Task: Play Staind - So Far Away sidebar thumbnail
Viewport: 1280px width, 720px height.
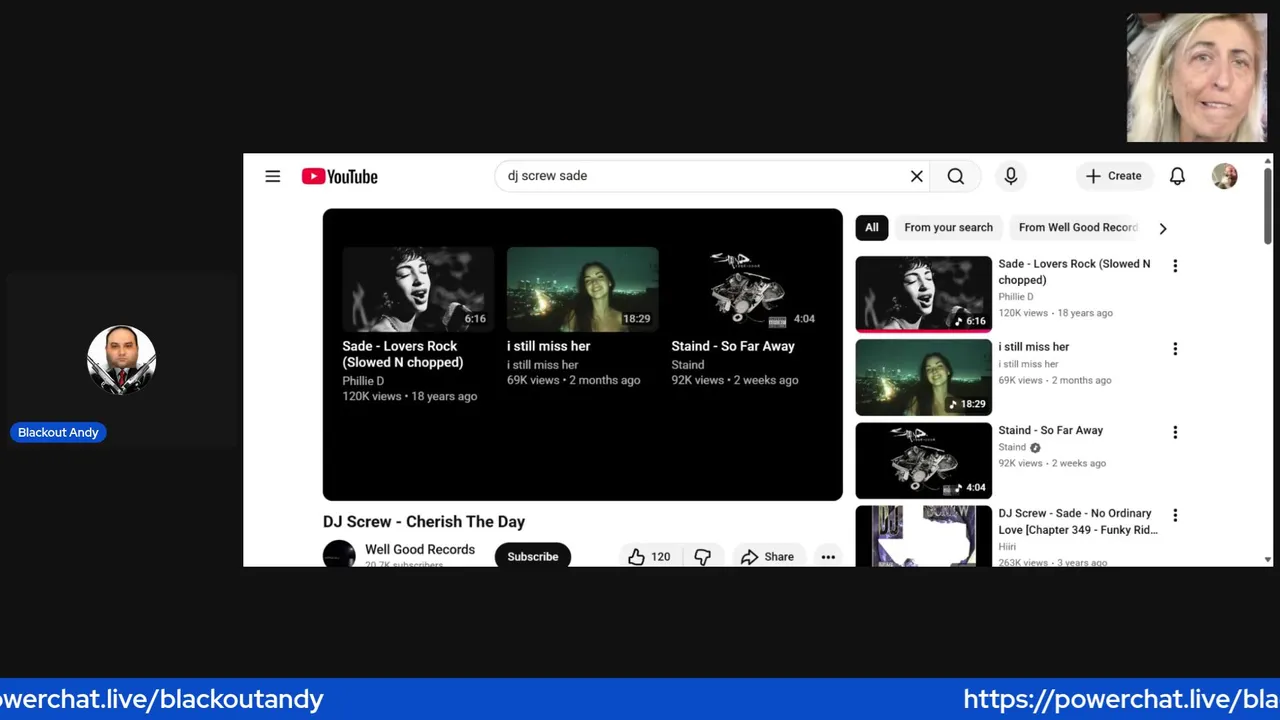Action: coord(924,460)
